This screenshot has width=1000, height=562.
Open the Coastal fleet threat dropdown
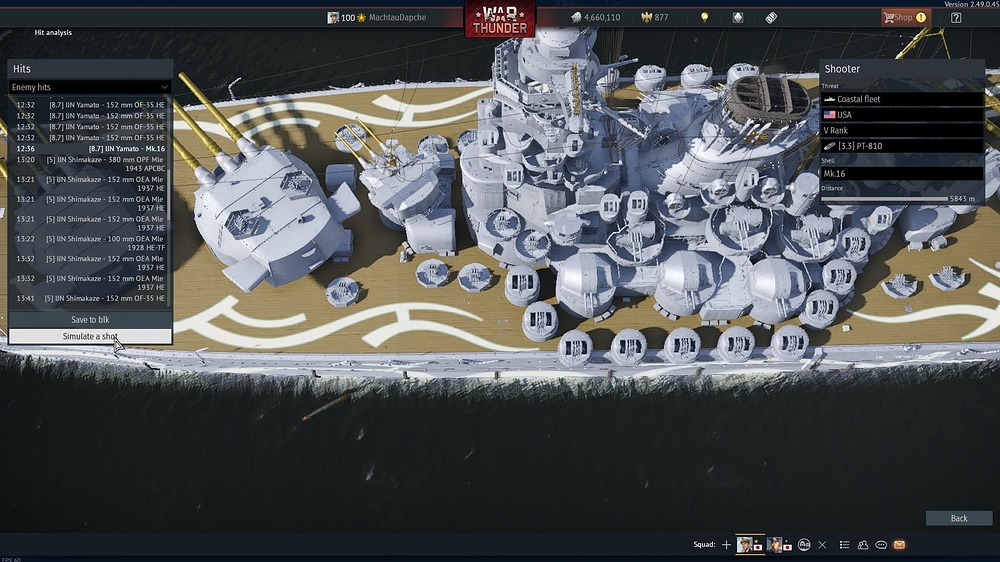(x=901, y=99)
